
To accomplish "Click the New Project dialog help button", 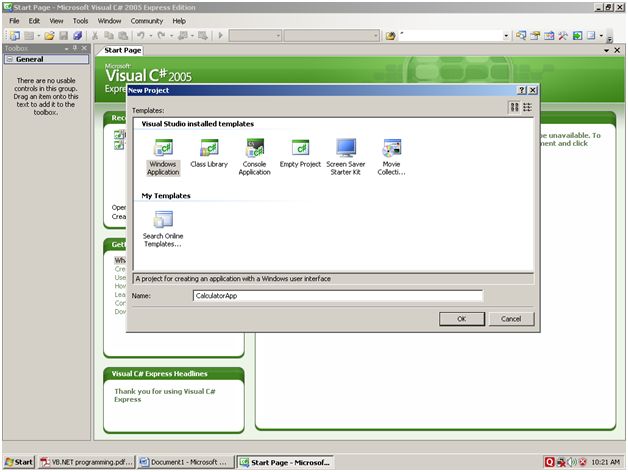I will click(x=522, y=90).
